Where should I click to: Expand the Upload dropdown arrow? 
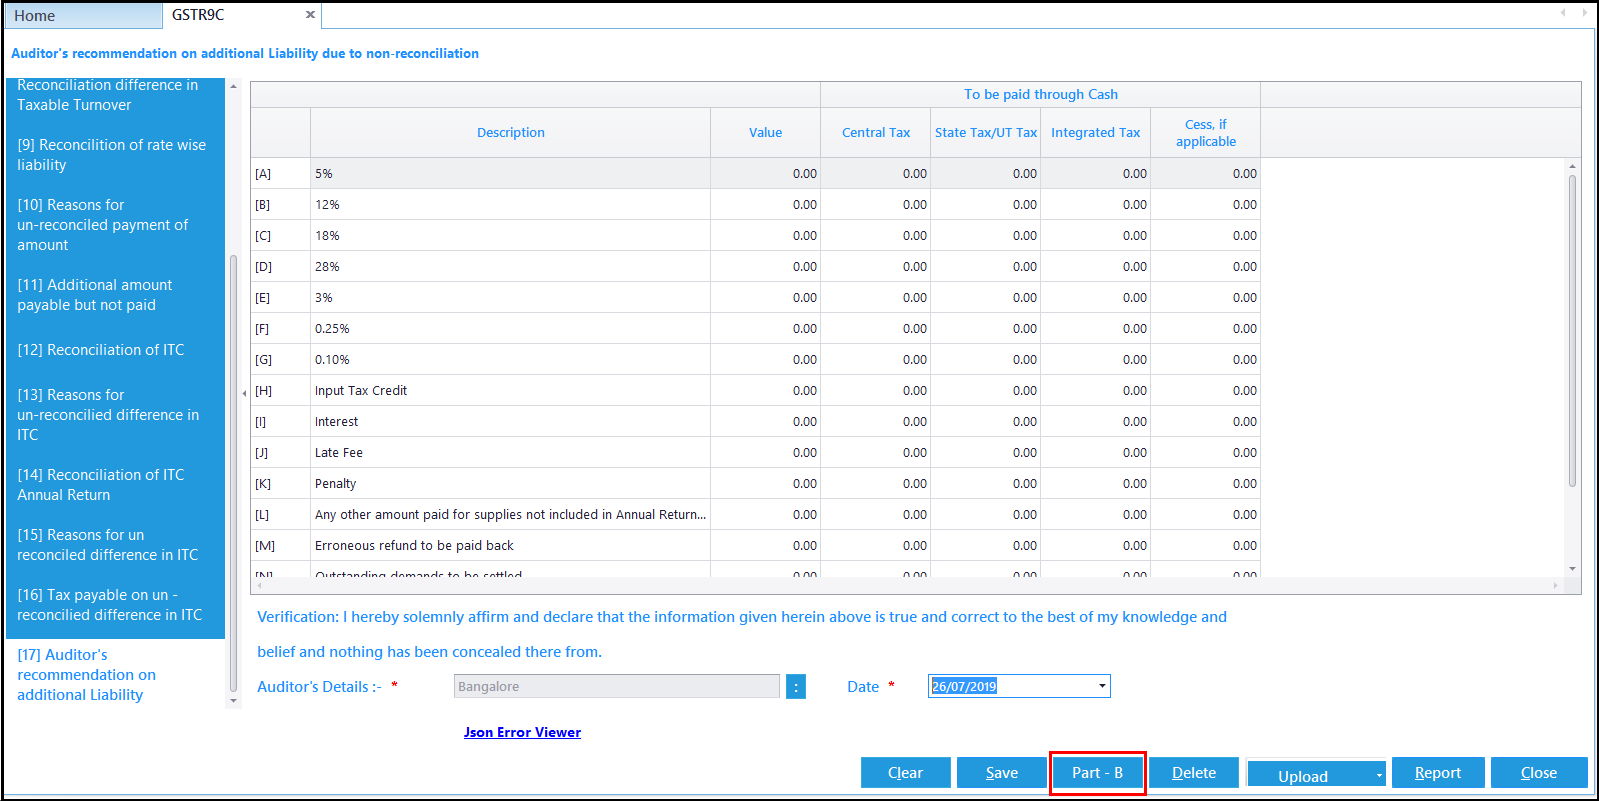pos(1379,776)
